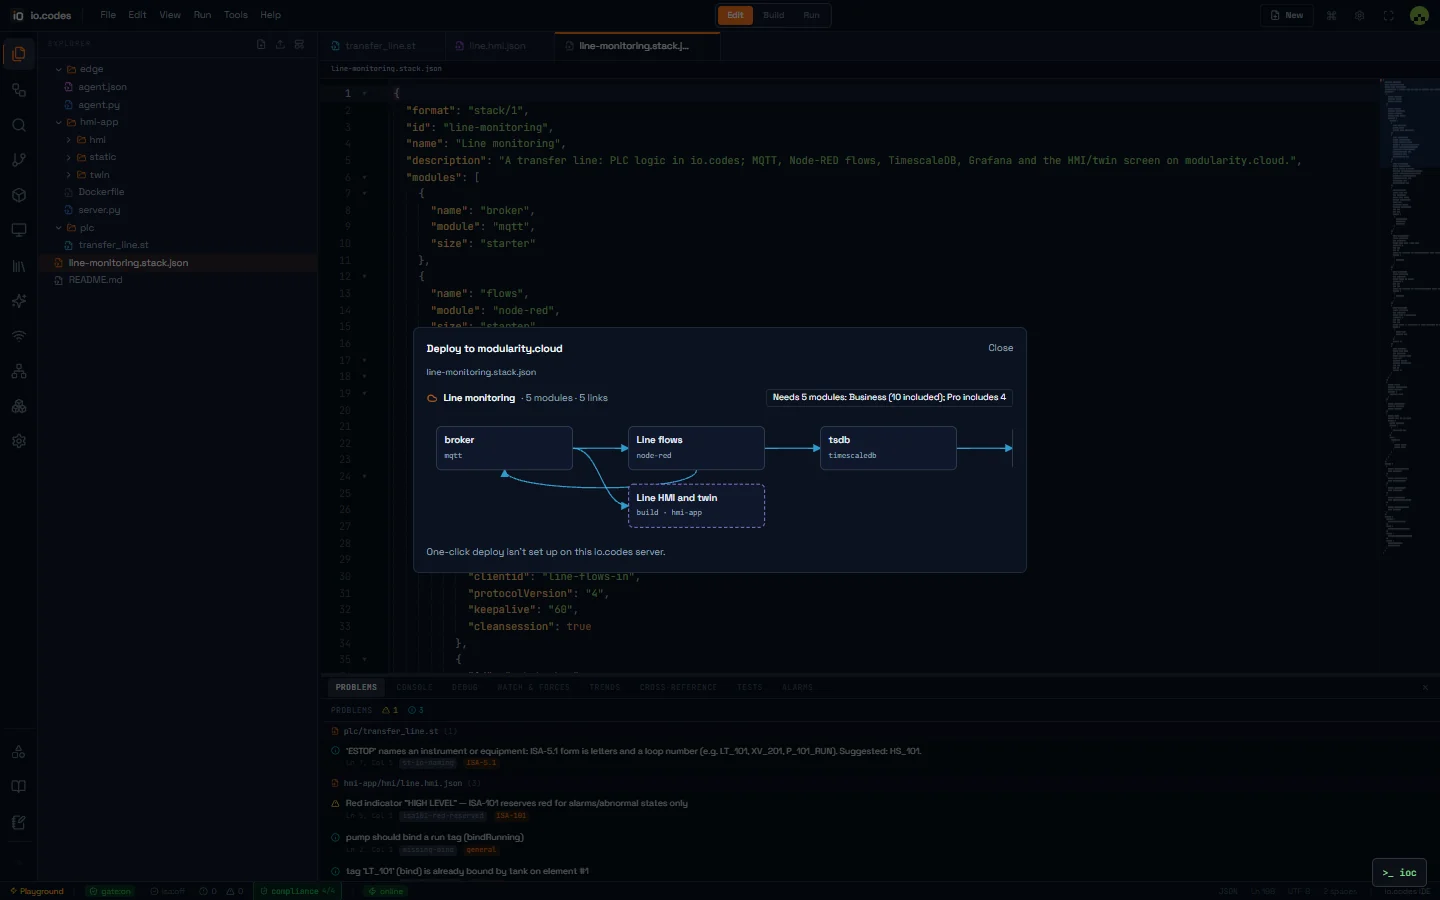Switch to Run mode toggle
The image size is (1440, 900).
[x=811, y=15]
